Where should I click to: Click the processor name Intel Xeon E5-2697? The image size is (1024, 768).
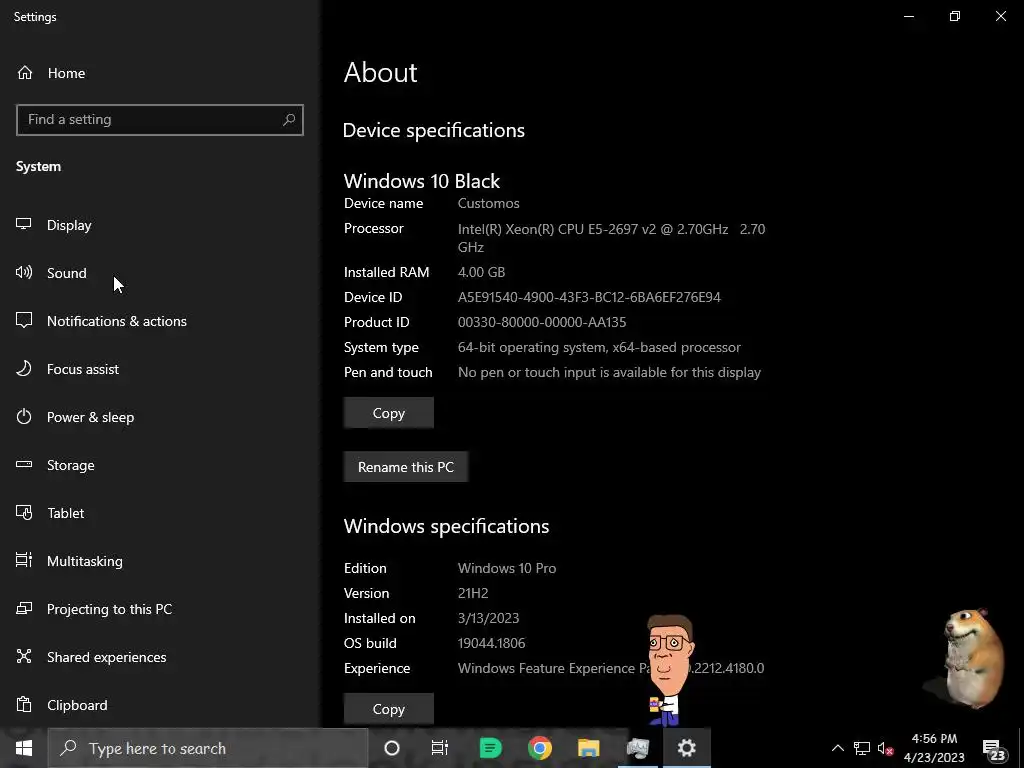pyautogui.click(x=611, y=238)
